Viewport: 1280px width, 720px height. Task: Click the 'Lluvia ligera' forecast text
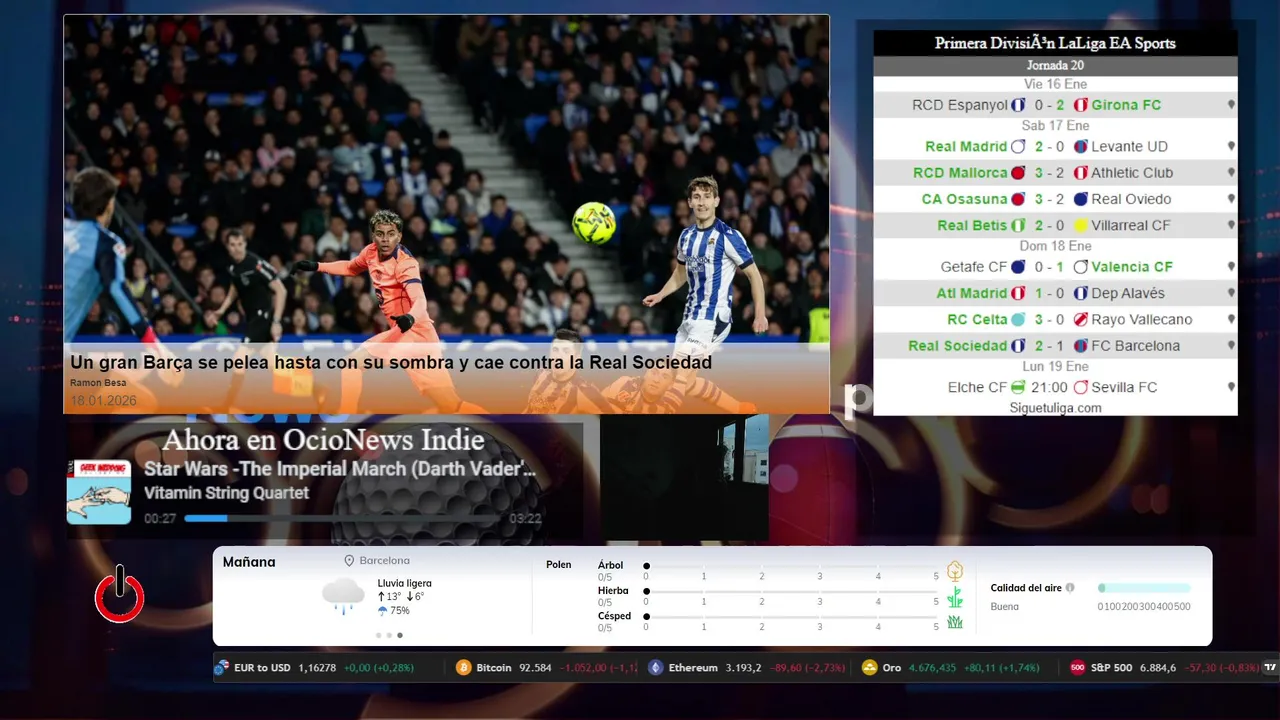[404, 583]
